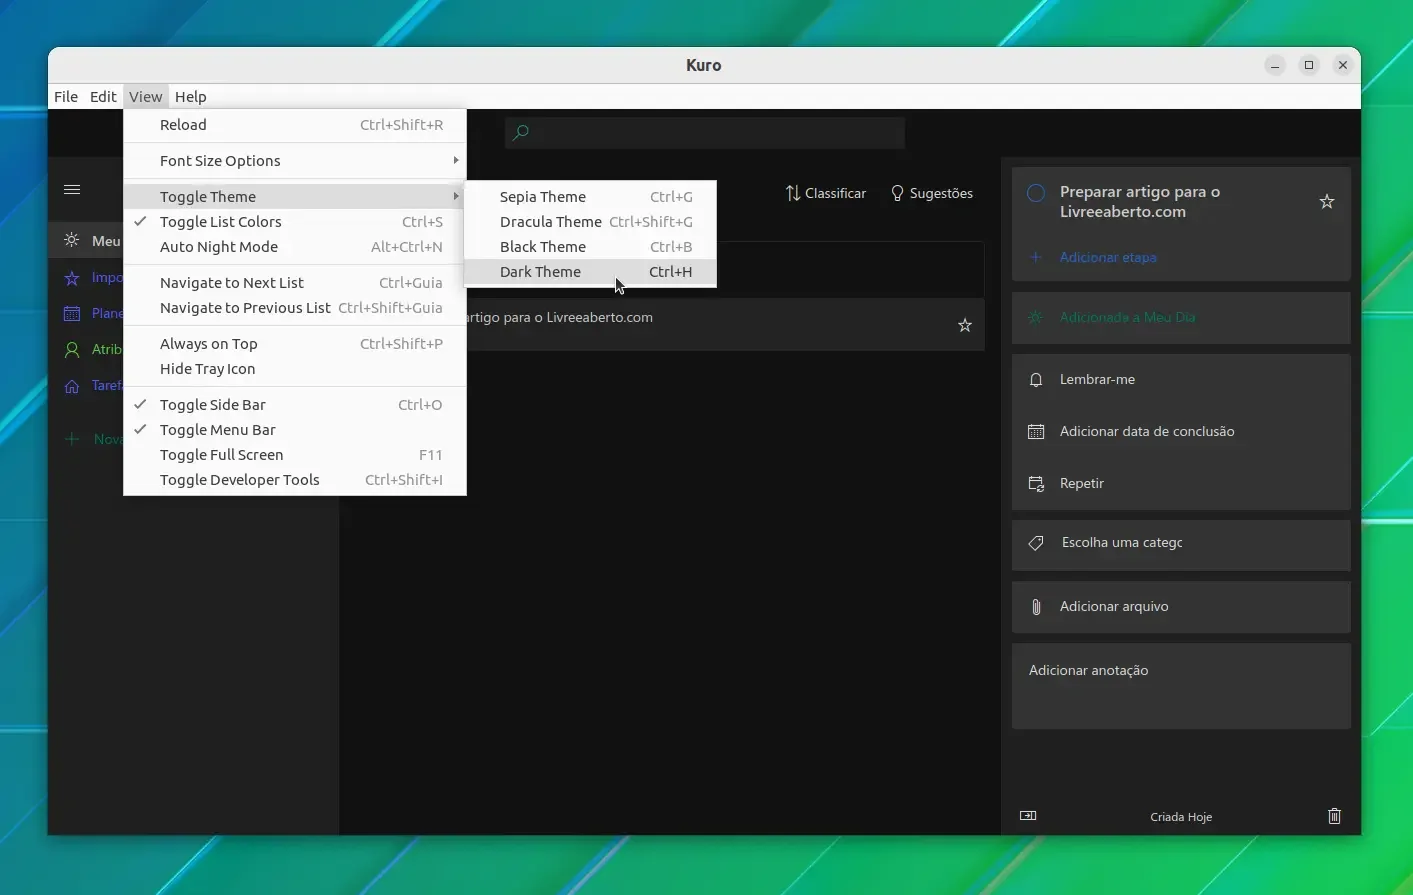
Task: Click the hamburger sidebar toggle icon
Action: tap(72, 189)
